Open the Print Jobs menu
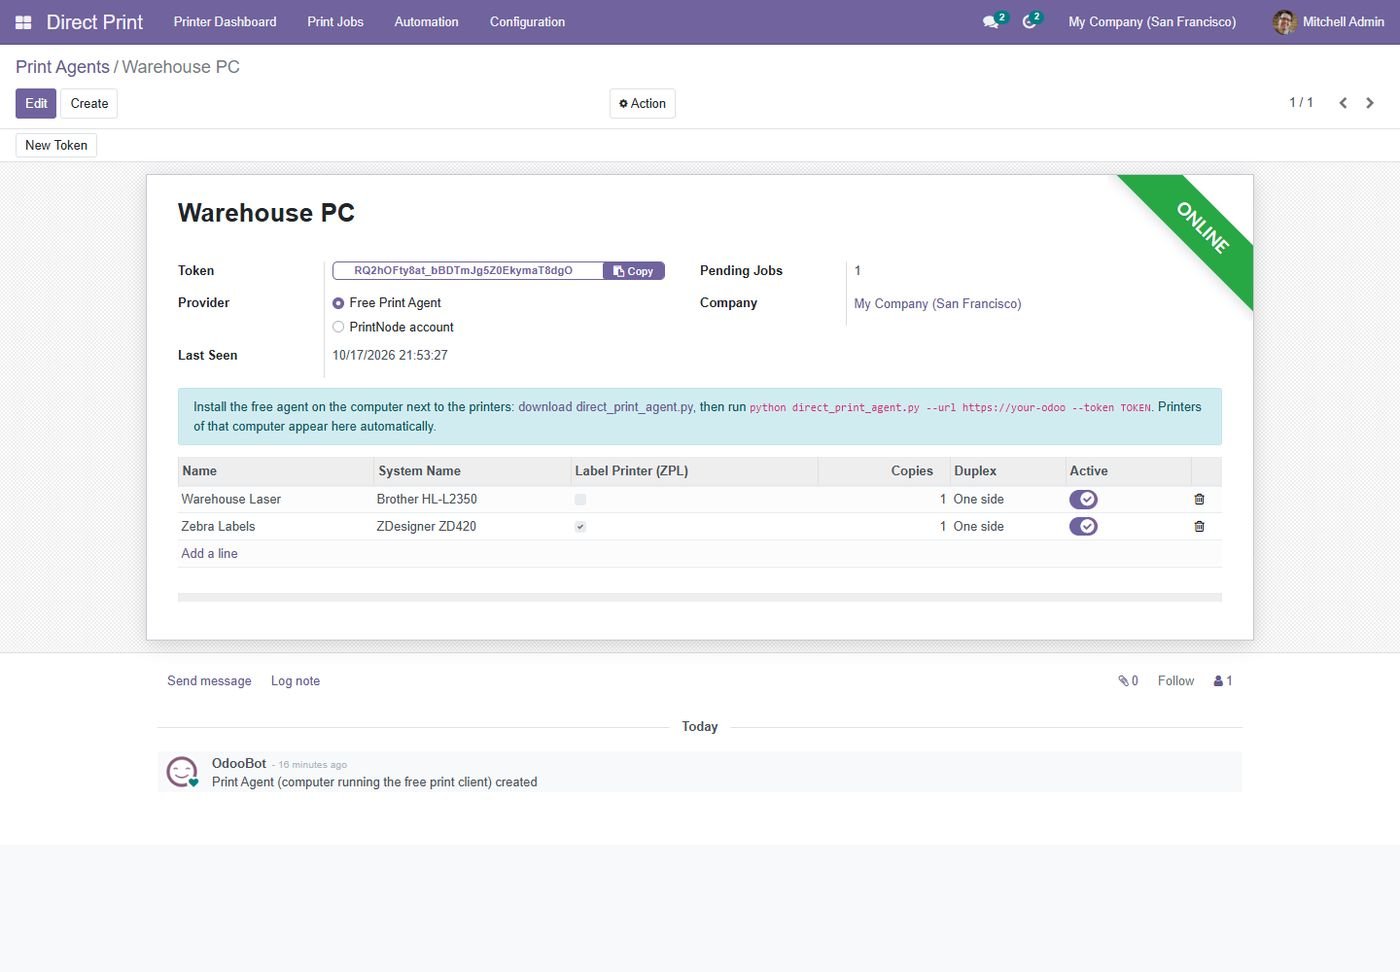Image resolution: width=1400 pixels, height=972 pixels. [x=335, y=22]
